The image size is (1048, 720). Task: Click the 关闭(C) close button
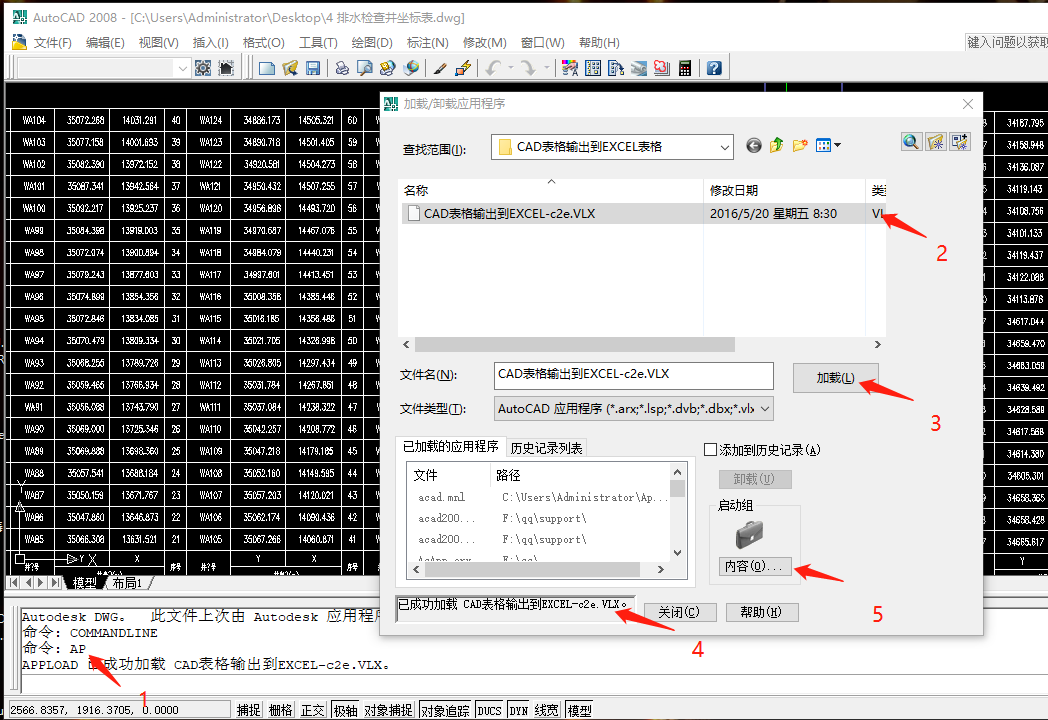(679, 612)
